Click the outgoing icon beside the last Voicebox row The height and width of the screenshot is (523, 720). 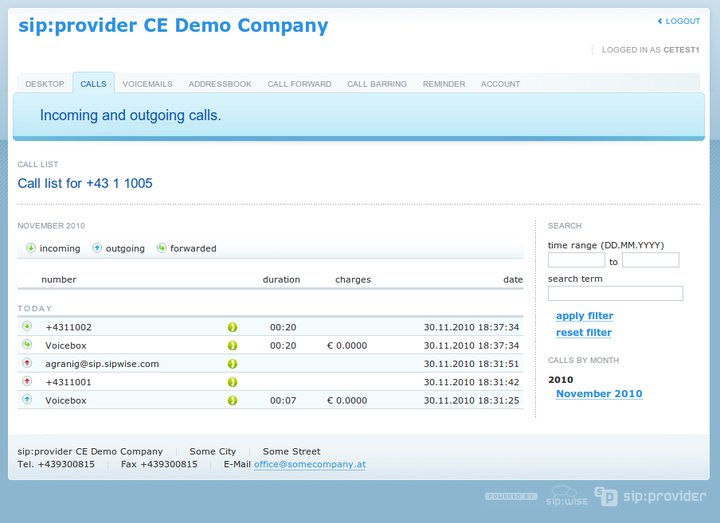[x=27, y=400]
